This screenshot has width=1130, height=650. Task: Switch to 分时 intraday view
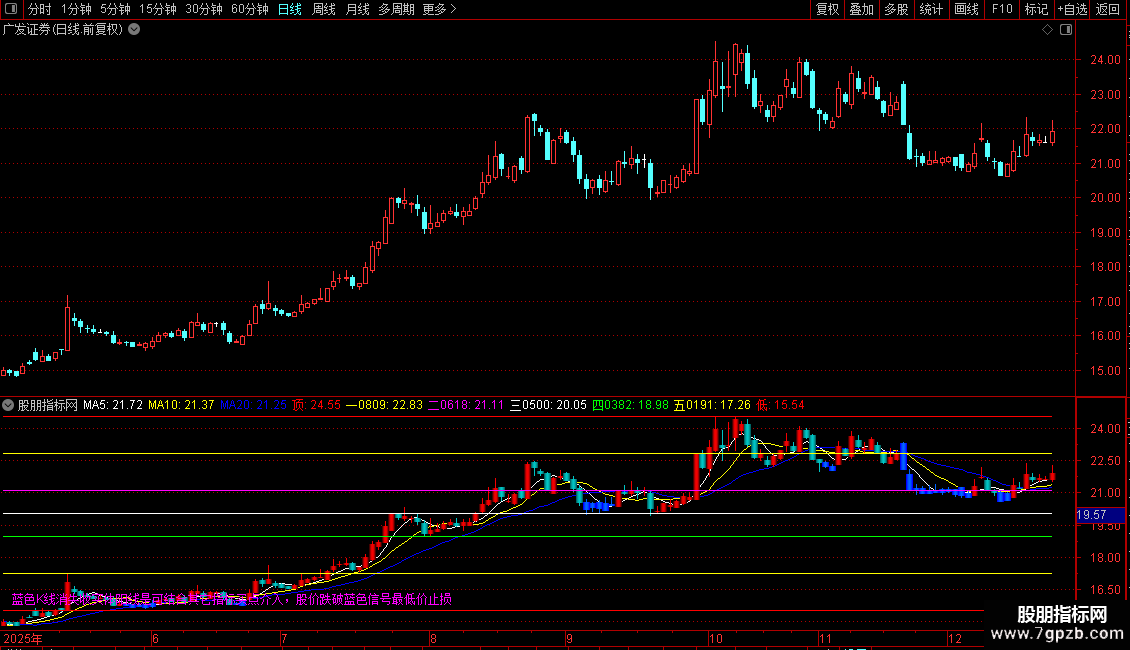pyautogui.click(x=39, y=10)
